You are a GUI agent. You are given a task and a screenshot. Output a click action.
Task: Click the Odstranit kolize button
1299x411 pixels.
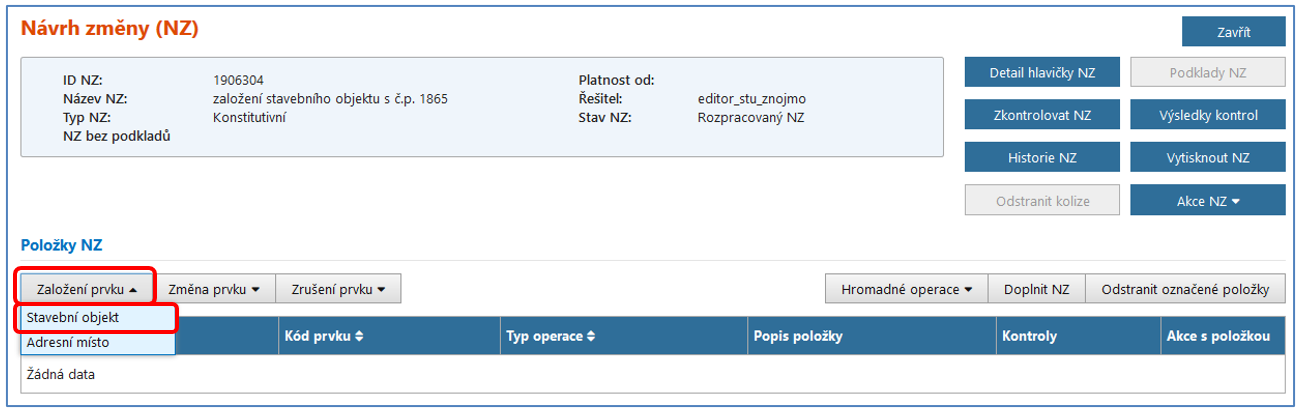(1041, 201)
